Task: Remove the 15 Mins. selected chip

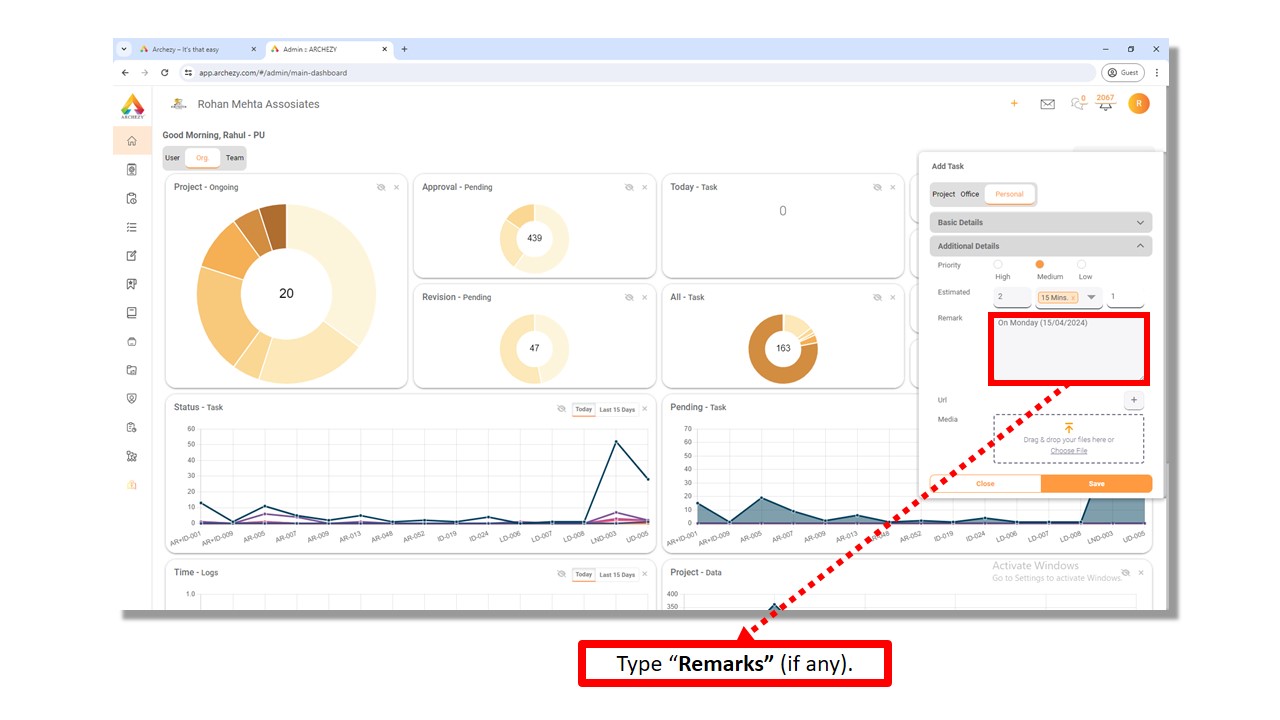Action: [x=1073, y=298]
